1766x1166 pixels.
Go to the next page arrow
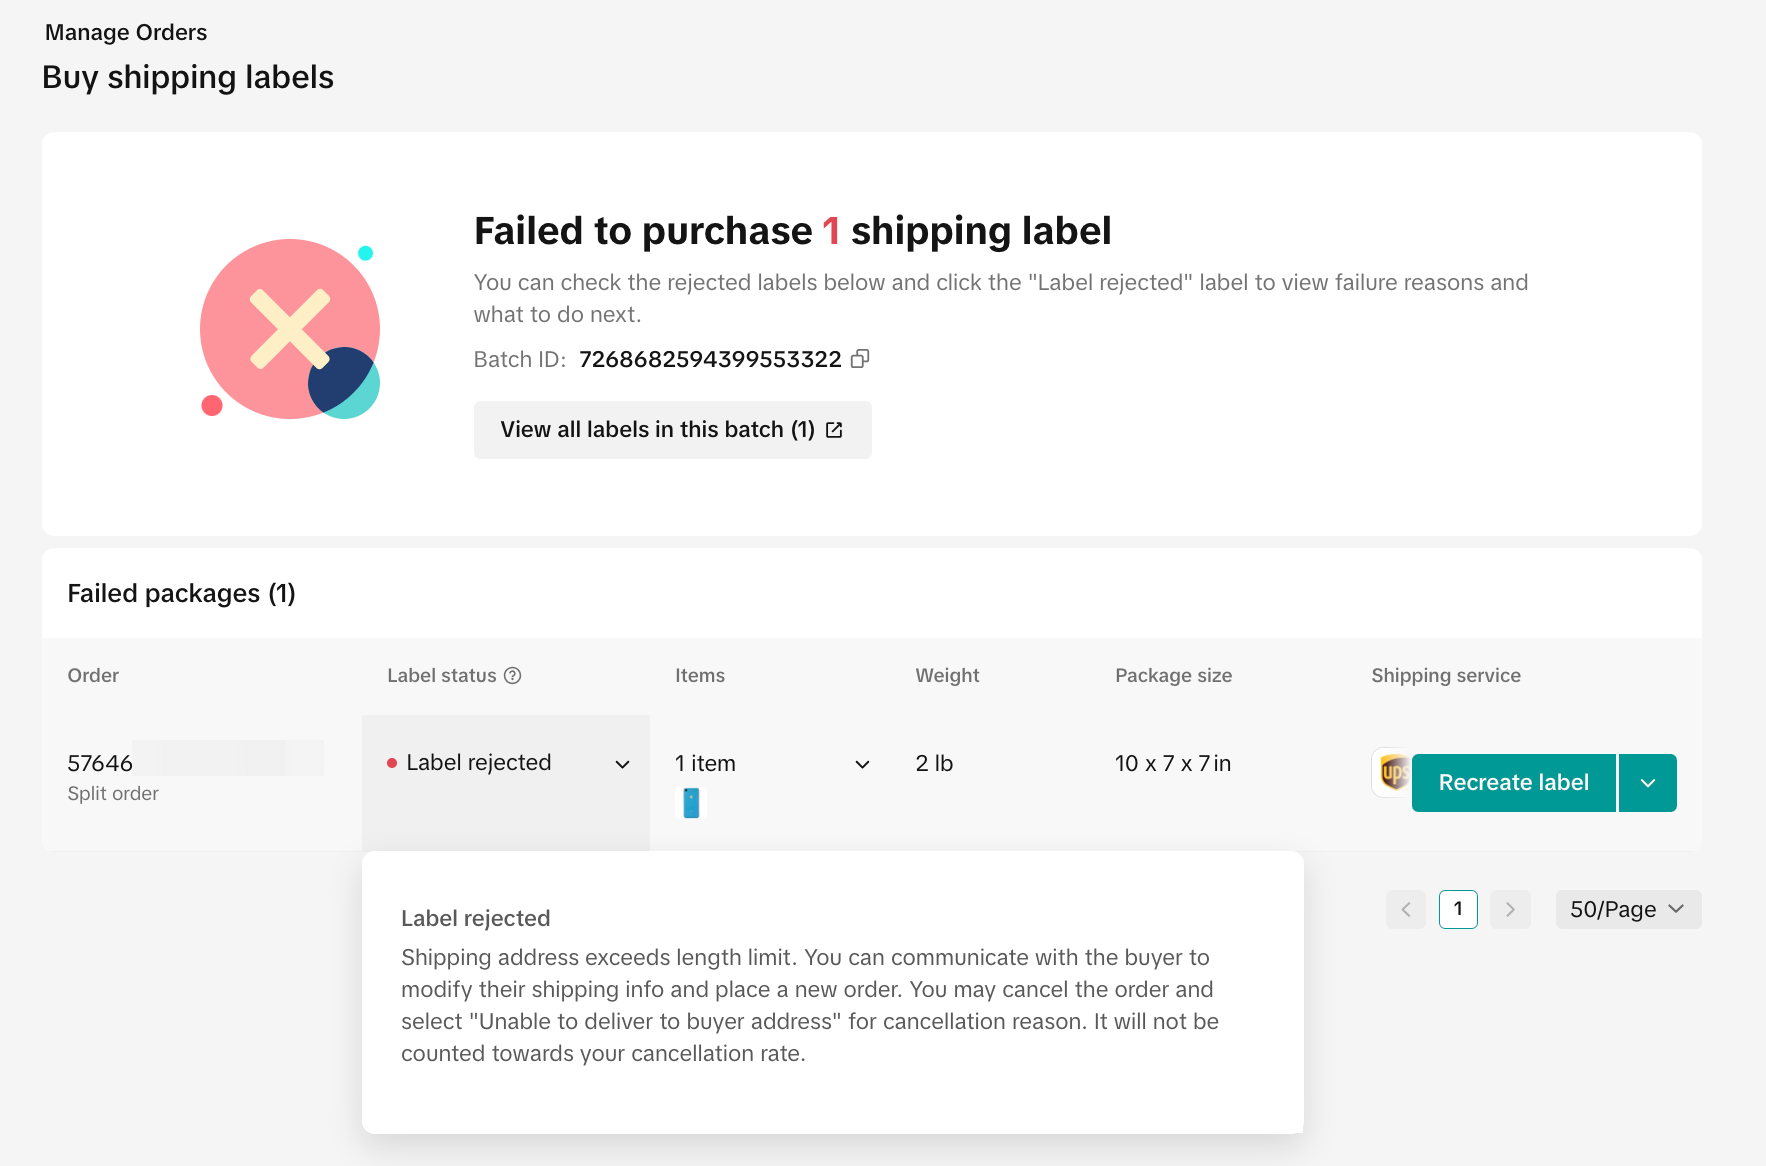[1510, 910]
